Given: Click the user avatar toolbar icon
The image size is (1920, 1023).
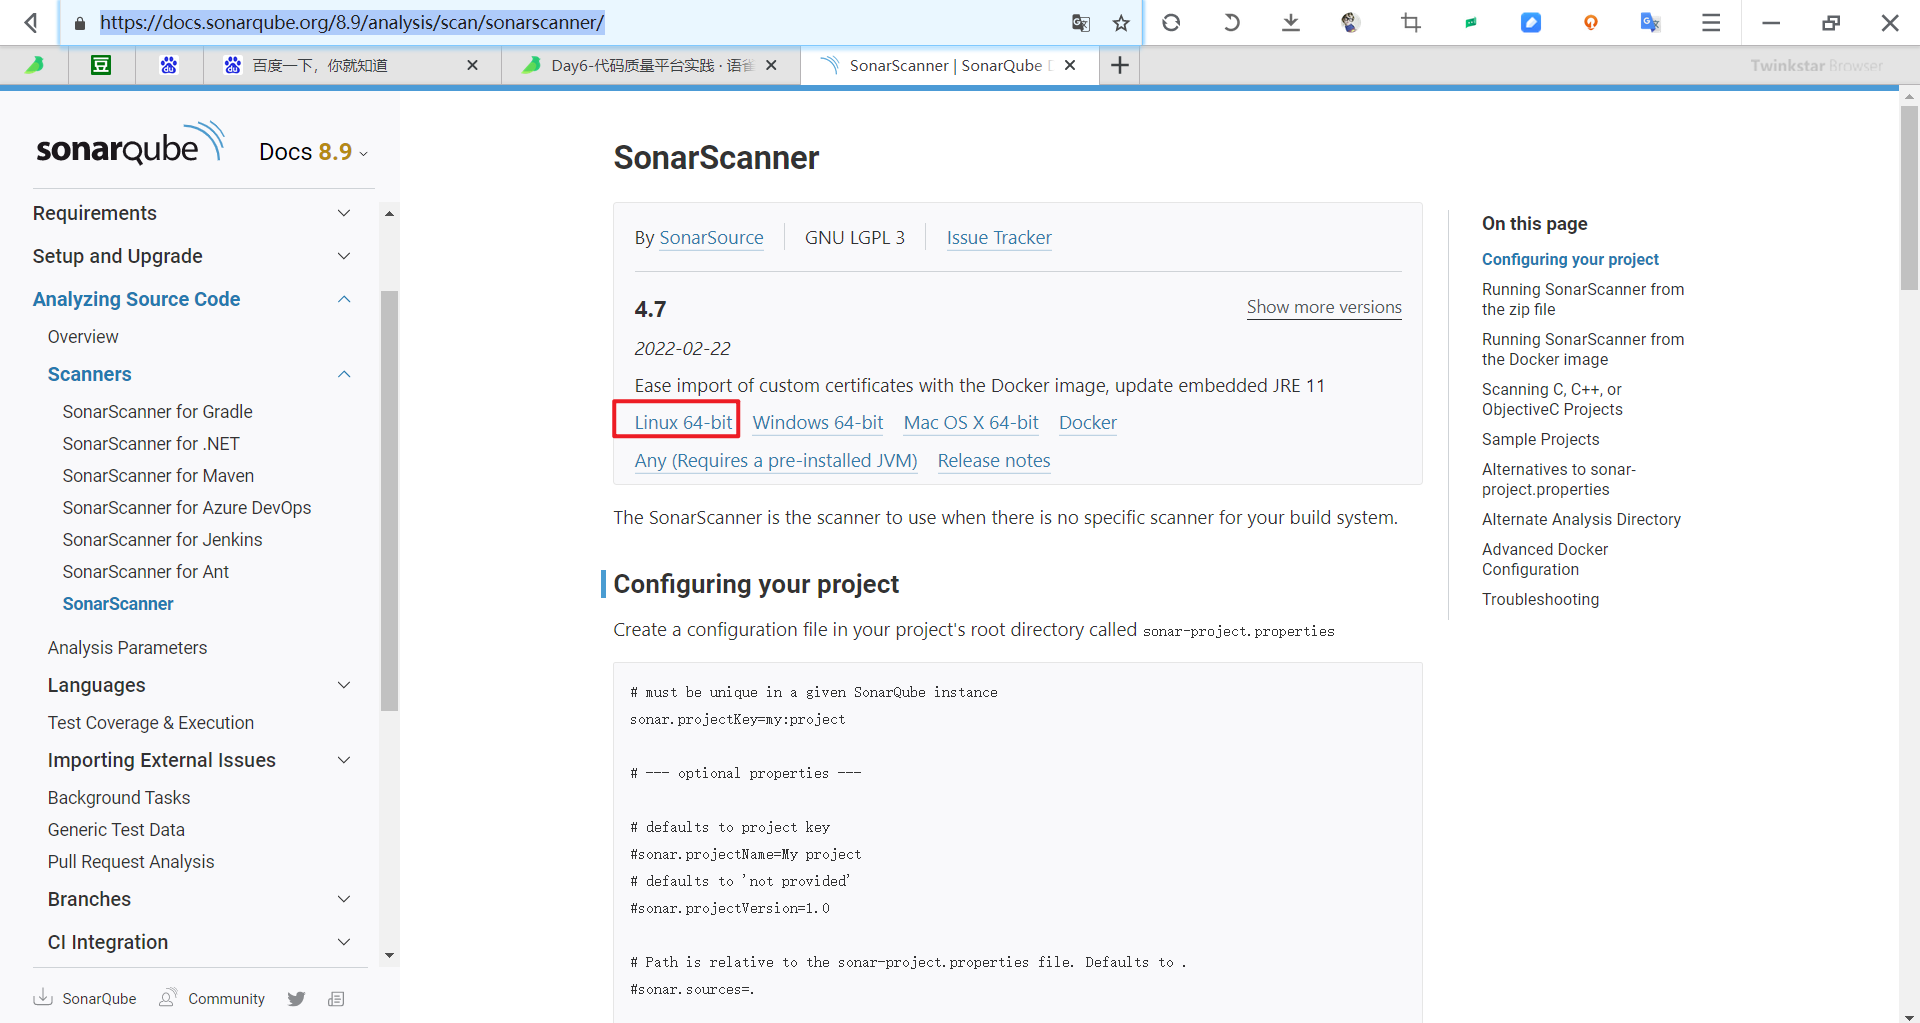Looking at the screenshot, I should click(x=1351, y=22).
